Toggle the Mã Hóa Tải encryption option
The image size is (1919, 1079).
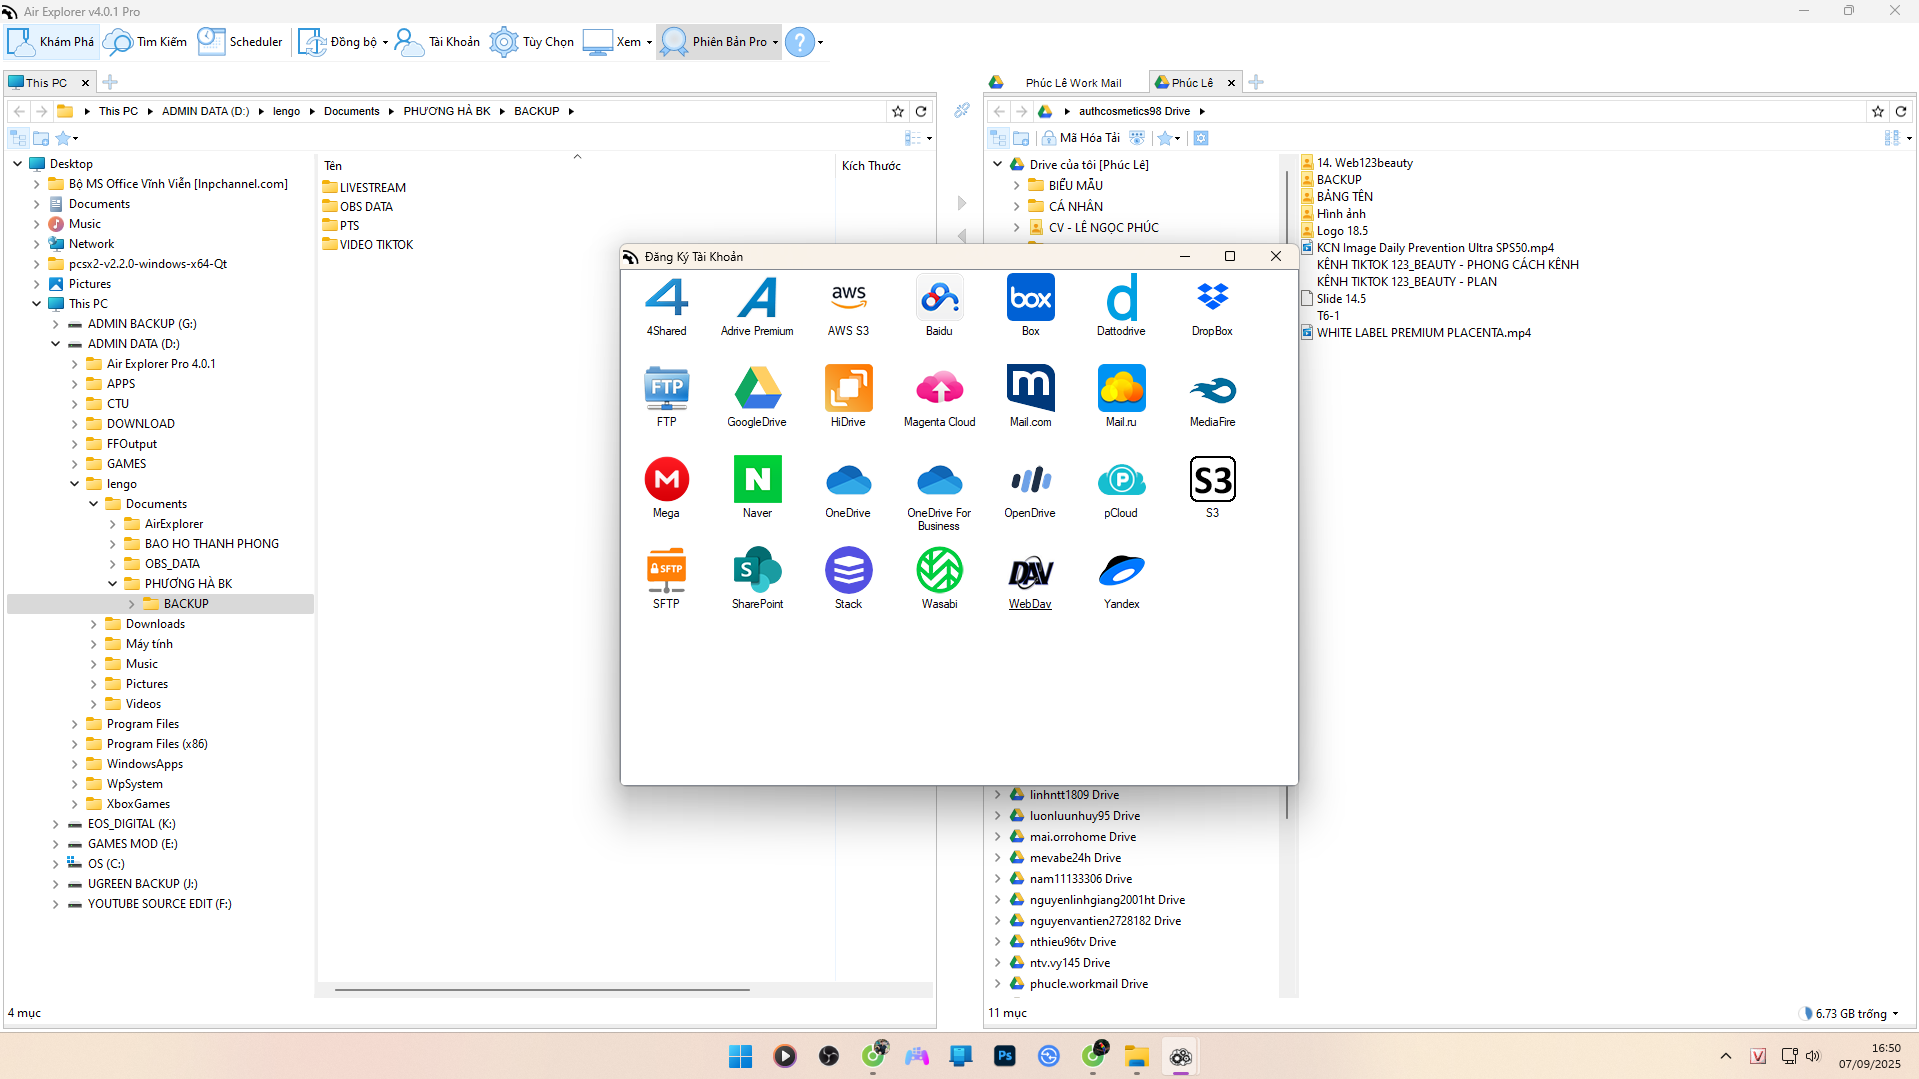click(x=1080, y=138)
